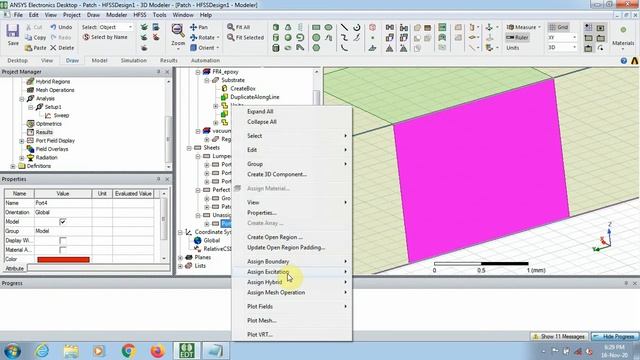Switch to the Results ribbon tab
The width and height of the screenshot is (640, 360).
click(169, 60)
